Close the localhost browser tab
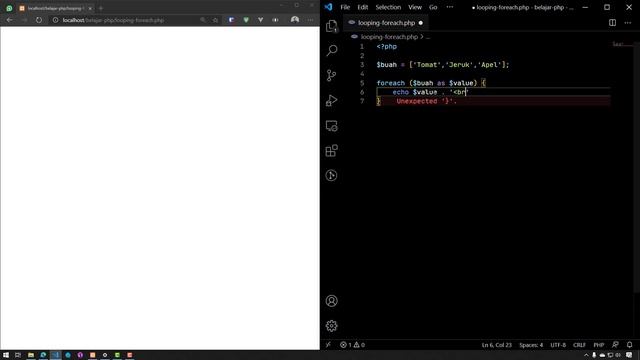Screen dimensions: 640x360 coord(90,8)
